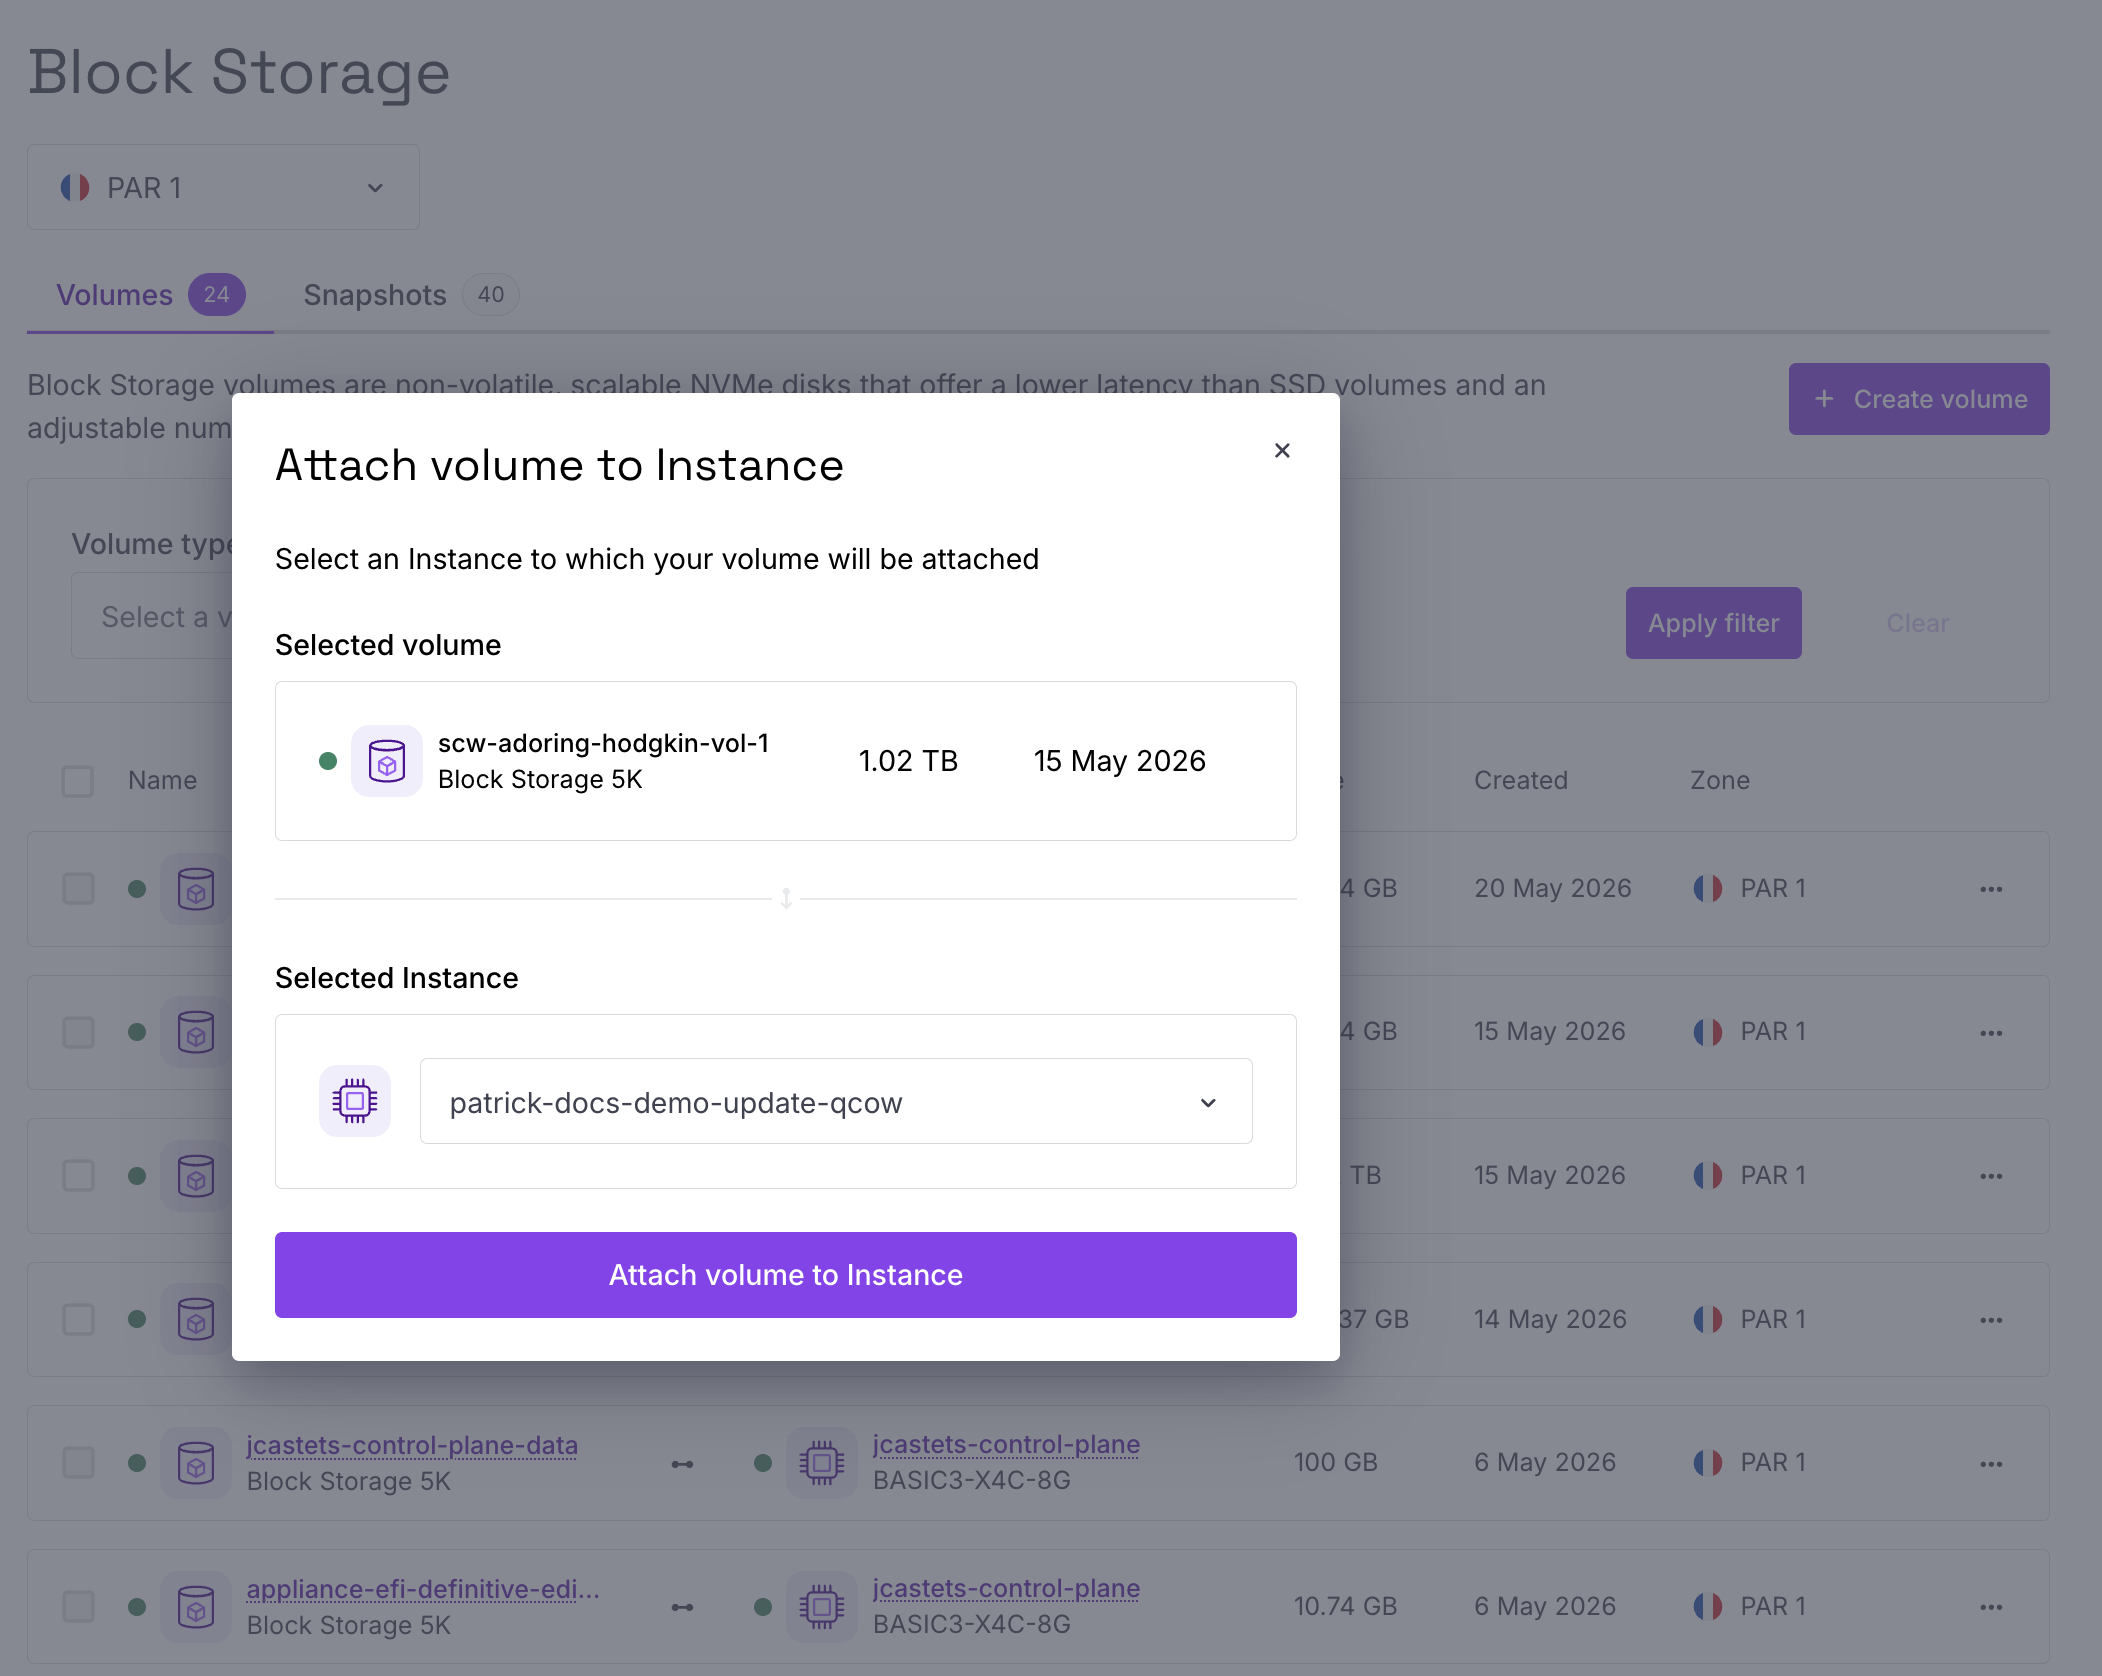Click the Name column header
This screenshot has height=1676, width=2102.
162,780
